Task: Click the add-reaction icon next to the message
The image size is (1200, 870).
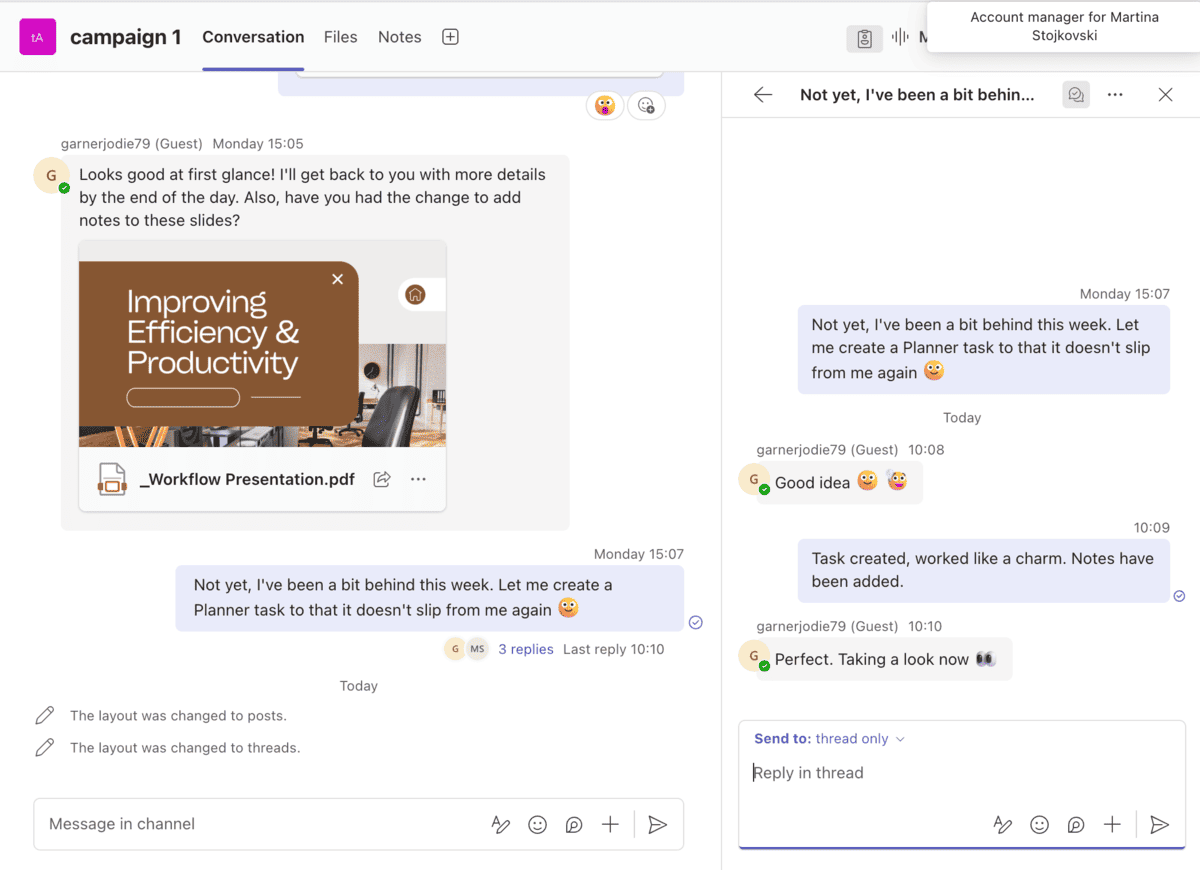Action: point(646,104)
